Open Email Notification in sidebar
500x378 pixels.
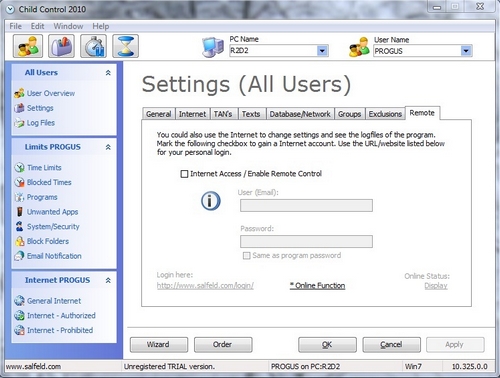[x=54, y=256]
